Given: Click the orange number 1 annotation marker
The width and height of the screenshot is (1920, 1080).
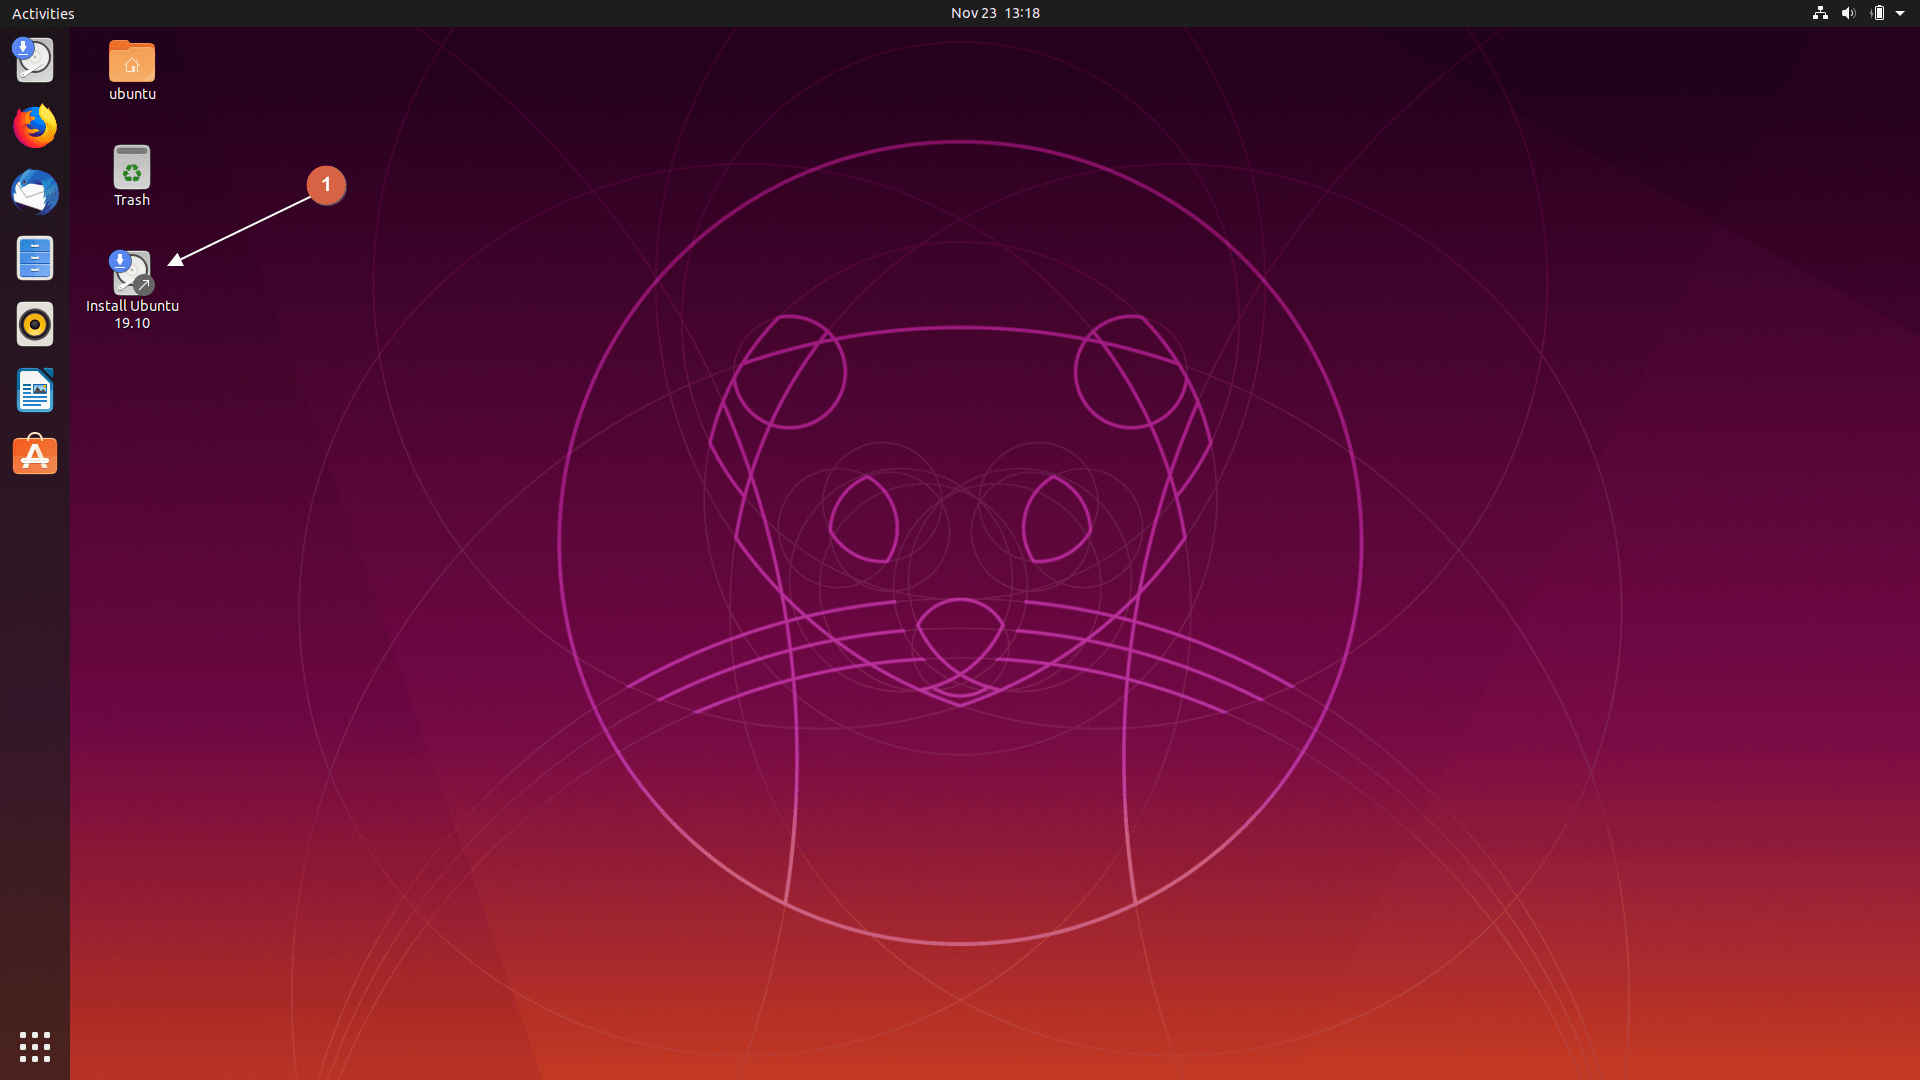Looking at the screenshot, I should 326,185.
